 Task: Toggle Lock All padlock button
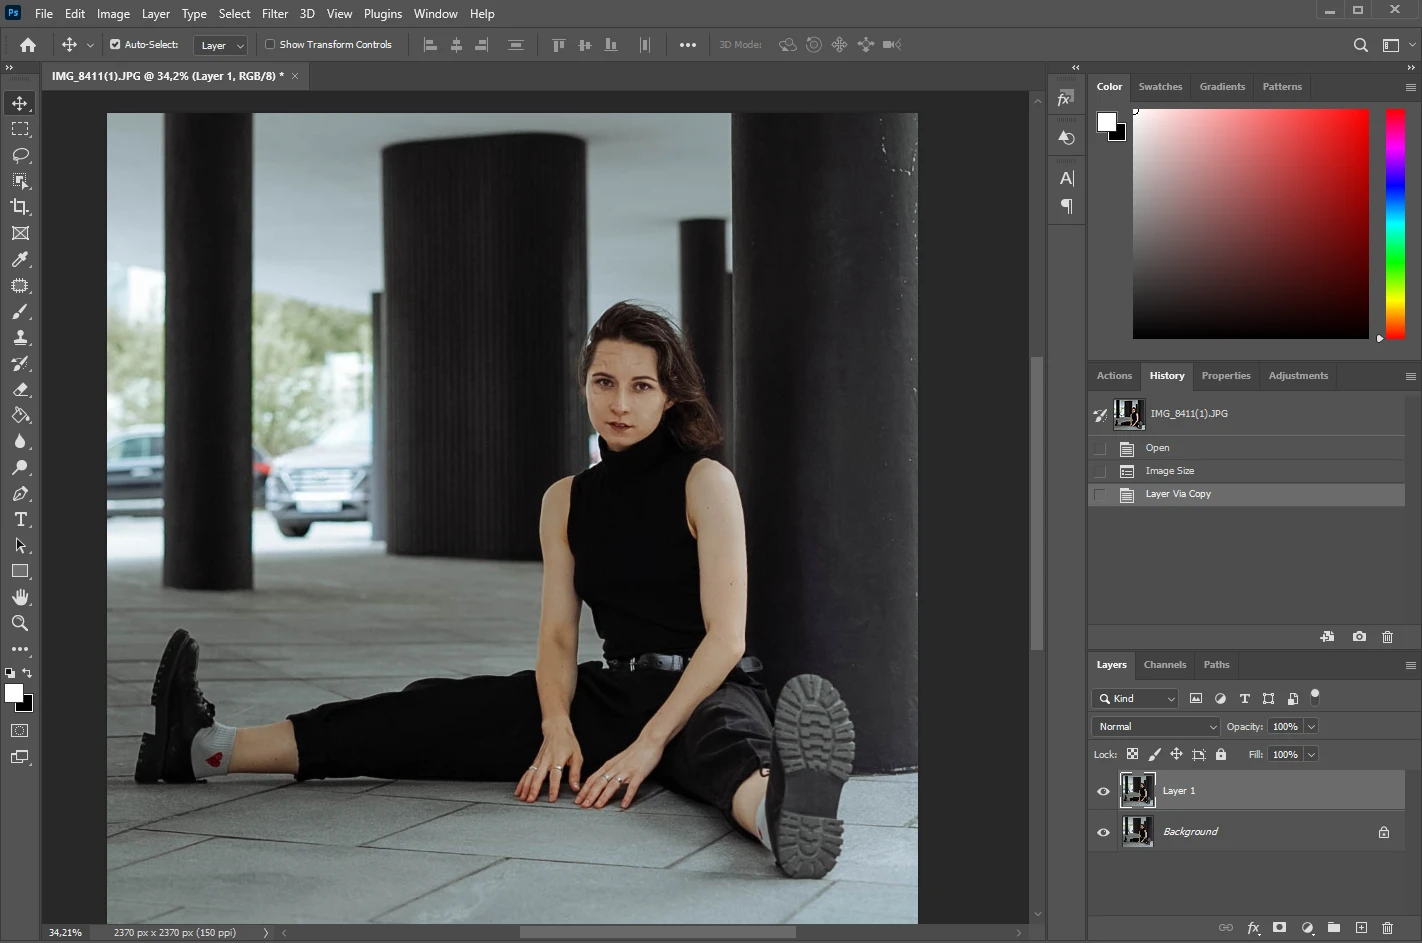[x=1221, y=754]
